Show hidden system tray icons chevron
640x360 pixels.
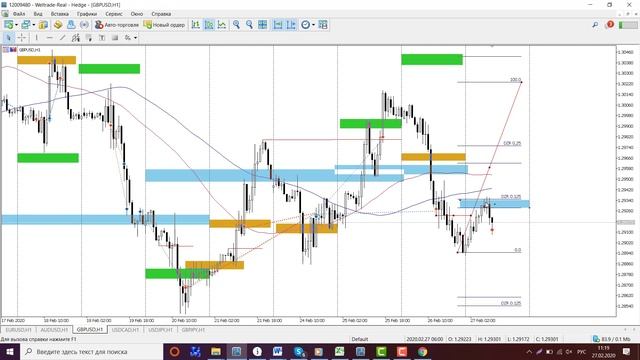click(529, 351)
